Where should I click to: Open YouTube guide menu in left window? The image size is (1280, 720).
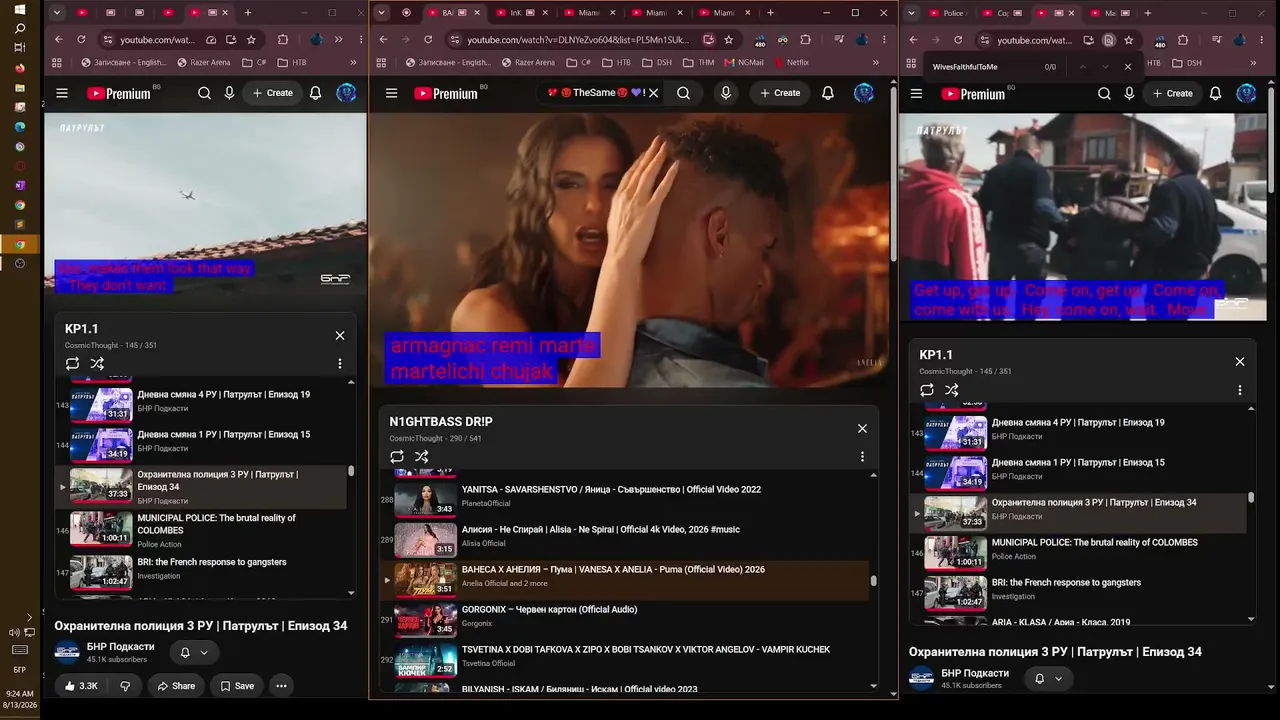(62, 93)
